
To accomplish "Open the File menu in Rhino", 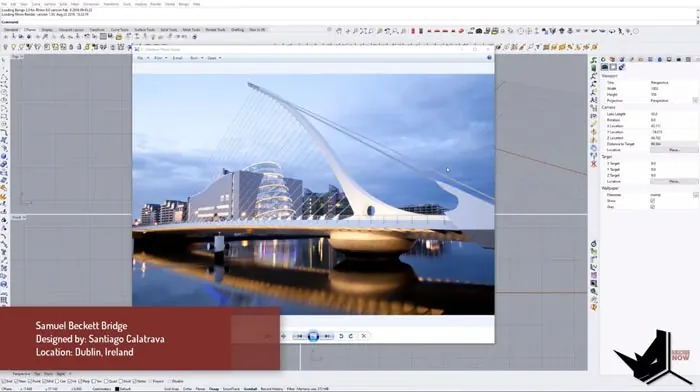I will tap(4, 4).
